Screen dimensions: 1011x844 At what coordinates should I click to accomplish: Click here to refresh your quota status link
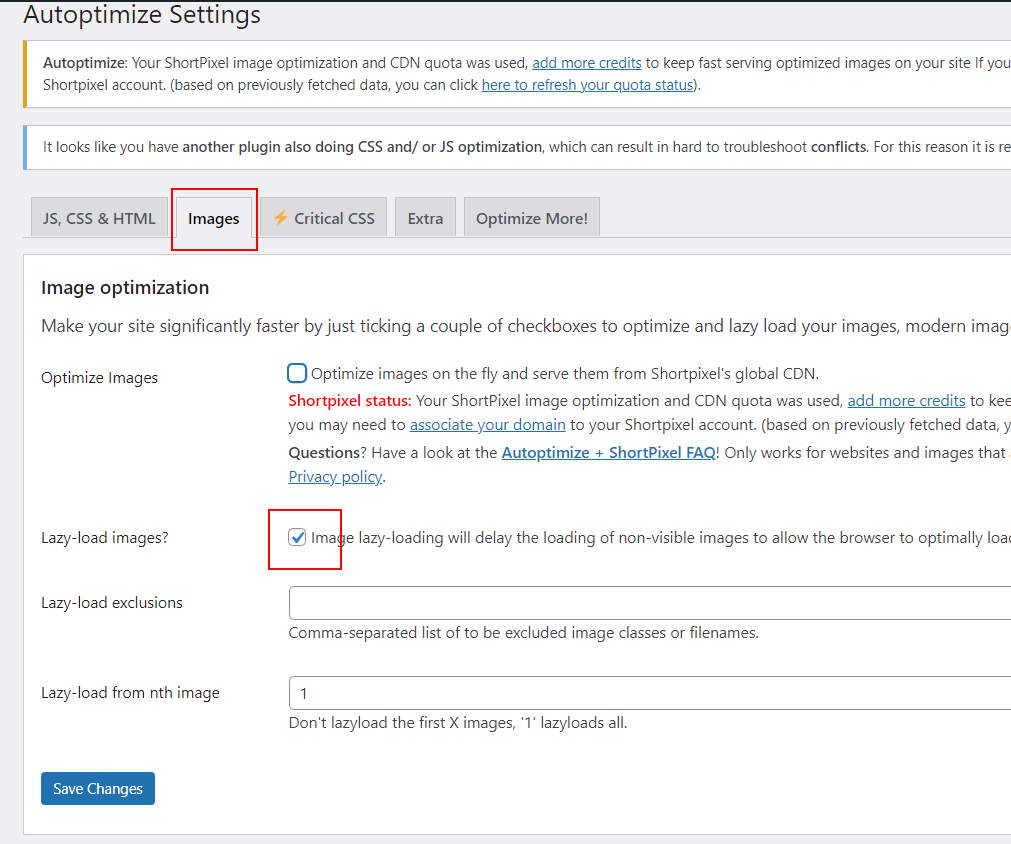coord(587,84)
